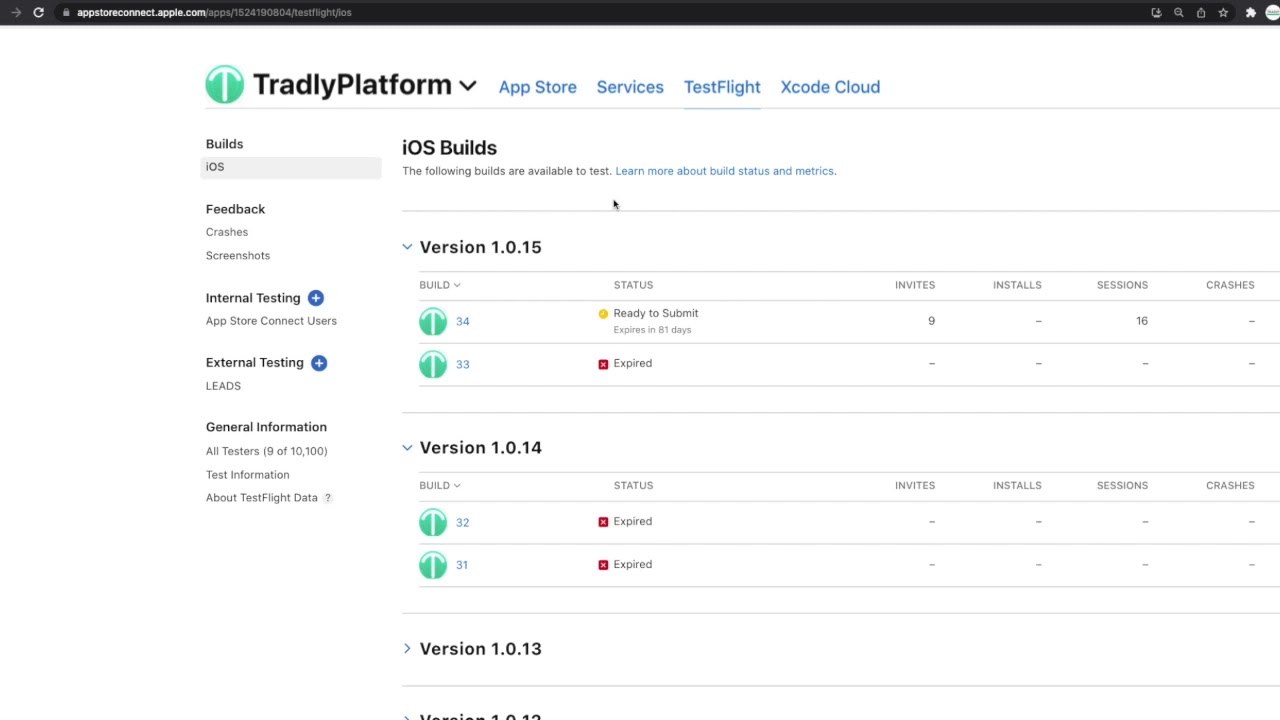Open build 31

[x=461, y=565]
